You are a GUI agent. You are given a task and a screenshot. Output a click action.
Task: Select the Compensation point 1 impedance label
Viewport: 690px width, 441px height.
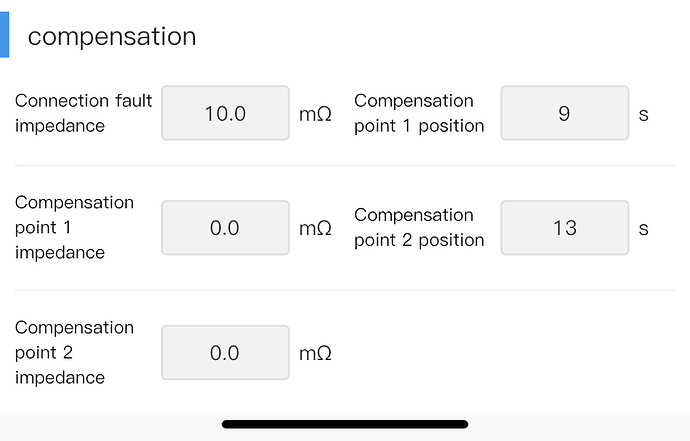74,228
